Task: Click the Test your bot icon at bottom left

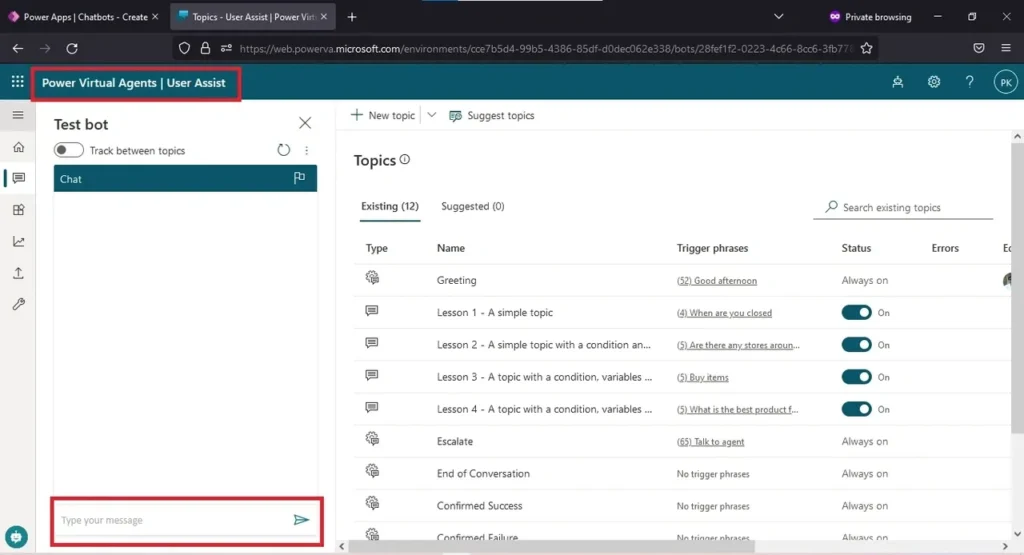Action: point(16,537)
